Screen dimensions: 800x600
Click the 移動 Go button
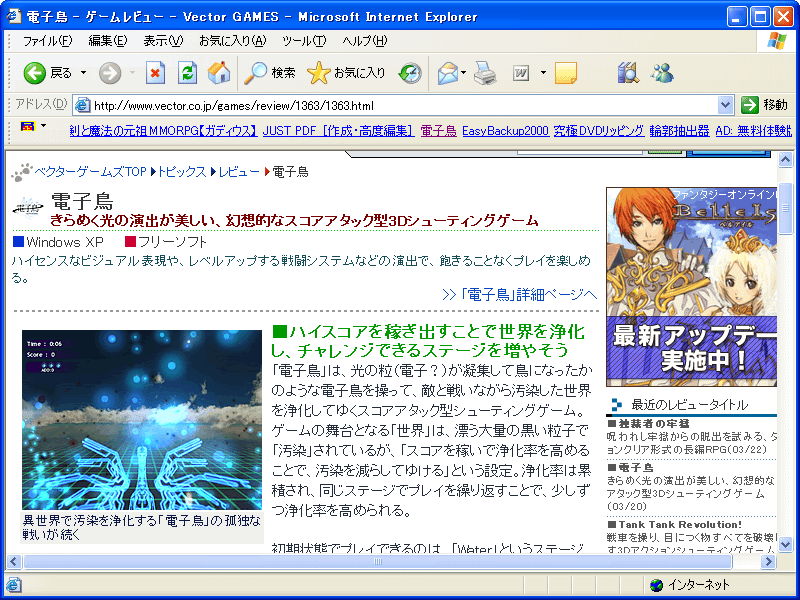[x=765, y=105]
